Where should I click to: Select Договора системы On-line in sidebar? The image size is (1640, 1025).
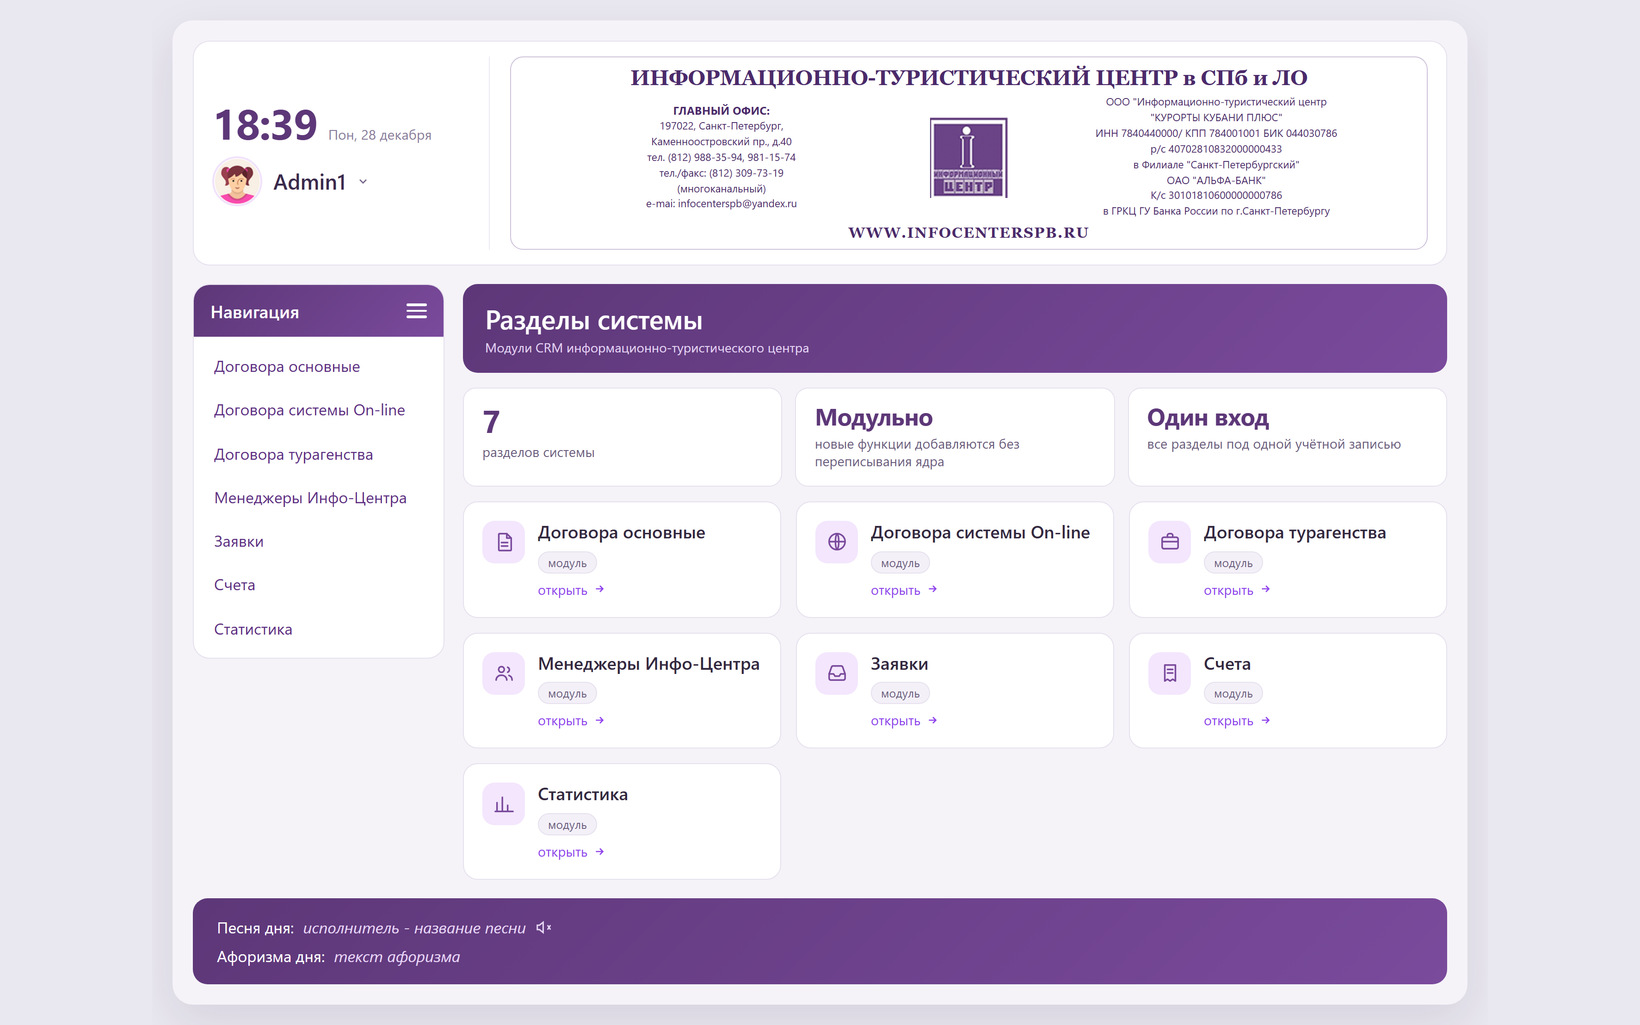pyautogui.click(x=309, y=410)
